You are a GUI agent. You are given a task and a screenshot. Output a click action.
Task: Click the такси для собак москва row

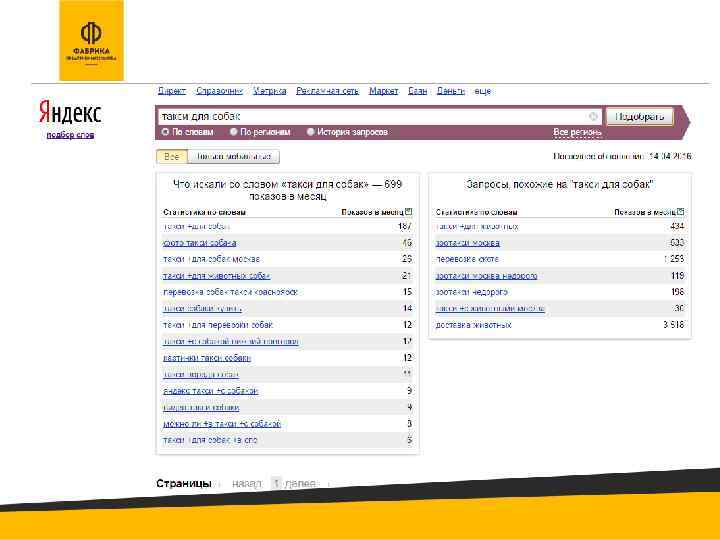pos(287,259)
